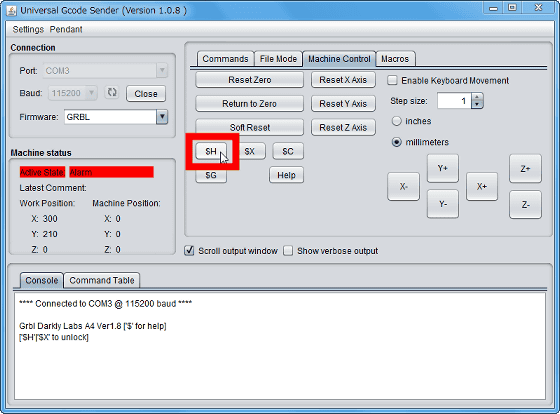
Task: Click Return to Zero button
Action: (x=250, y=104)
